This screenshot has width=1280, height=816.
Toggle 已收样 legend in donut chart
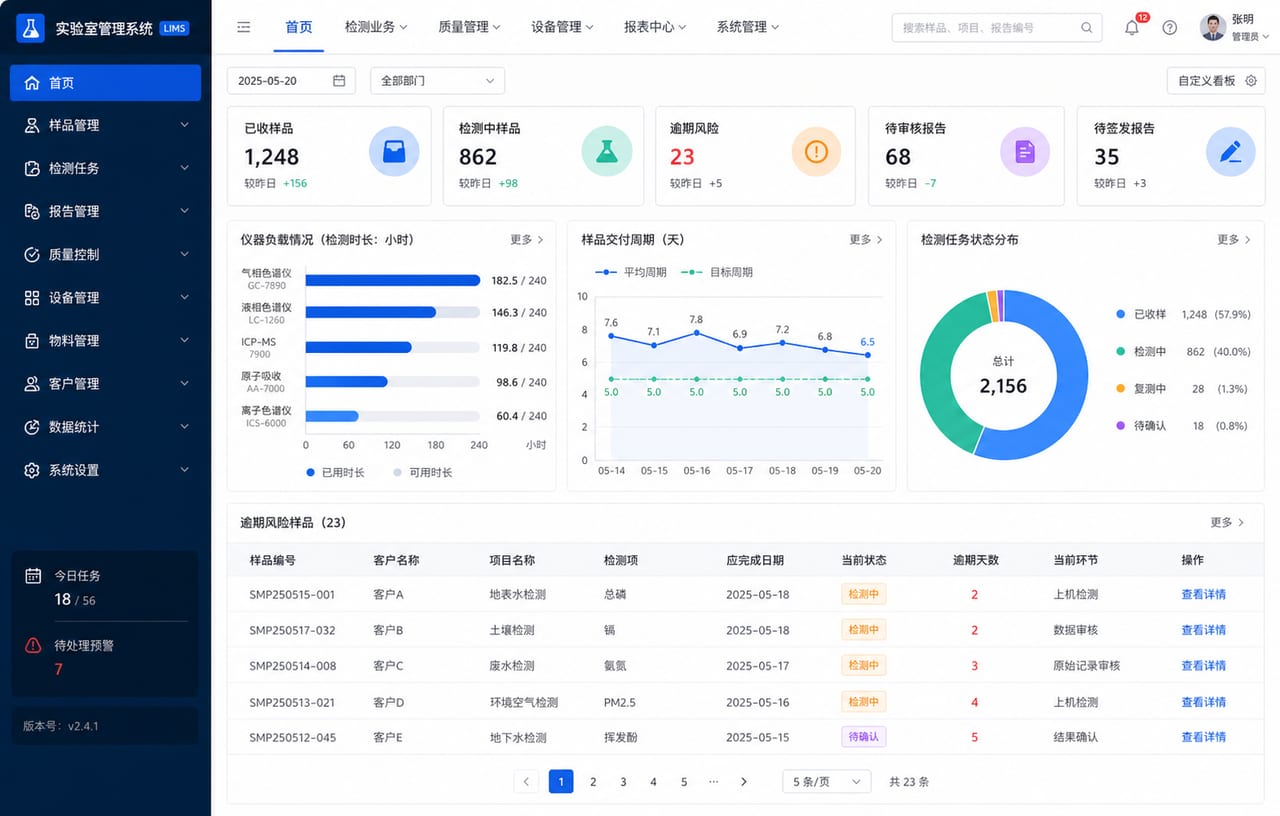coord(1141,314)
